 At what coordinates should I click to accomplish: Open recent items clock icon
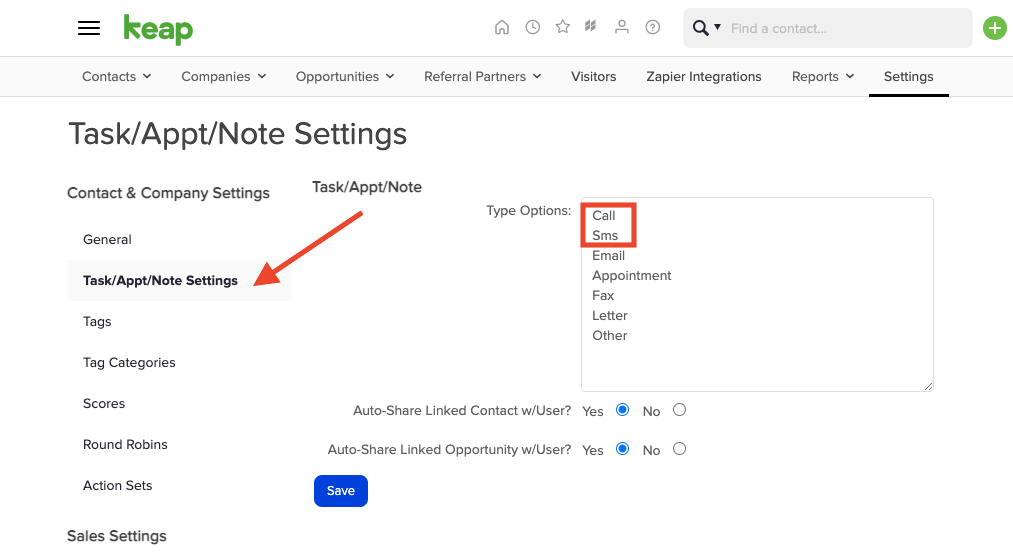(532, 27)
